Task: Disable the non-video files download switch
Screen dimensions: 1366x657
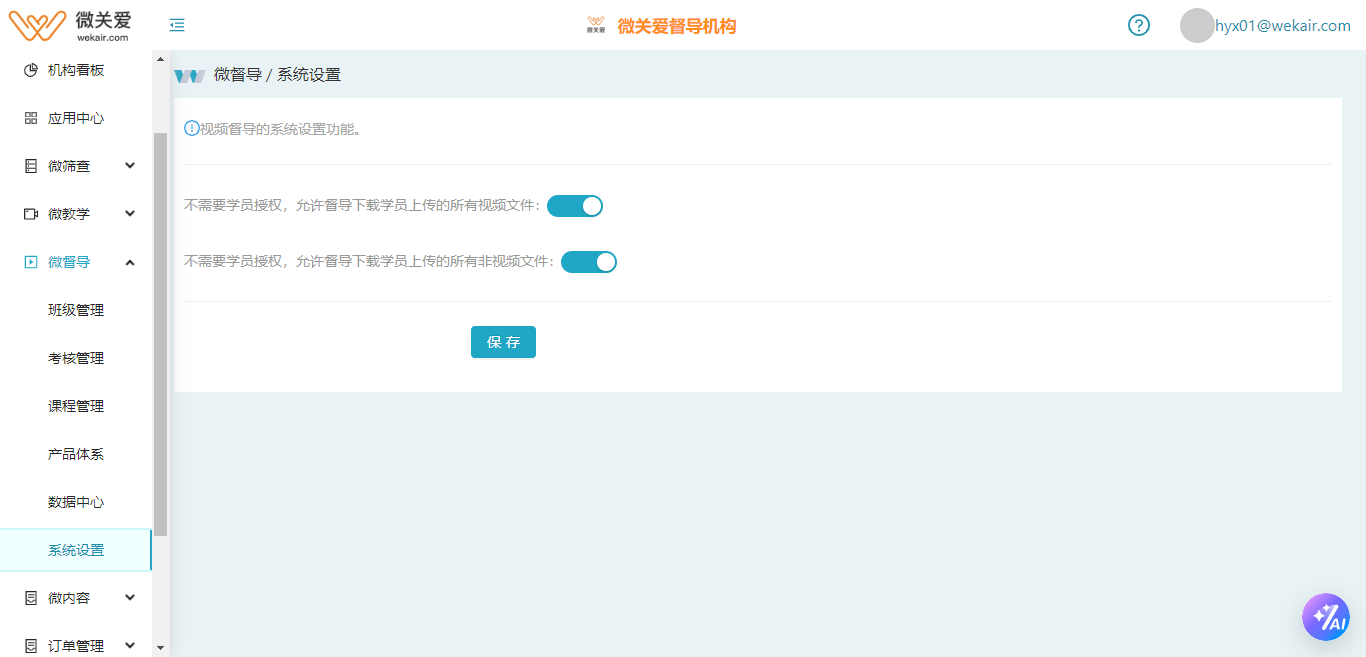Action: [x=589, y=262]
